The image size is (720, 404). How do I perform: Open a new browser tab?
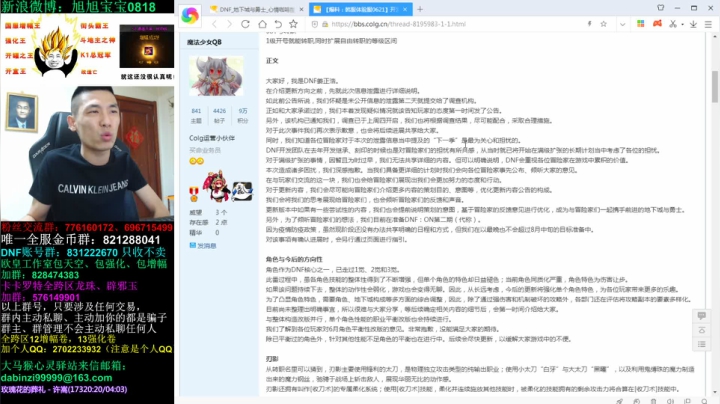click(x=420, y=9)
